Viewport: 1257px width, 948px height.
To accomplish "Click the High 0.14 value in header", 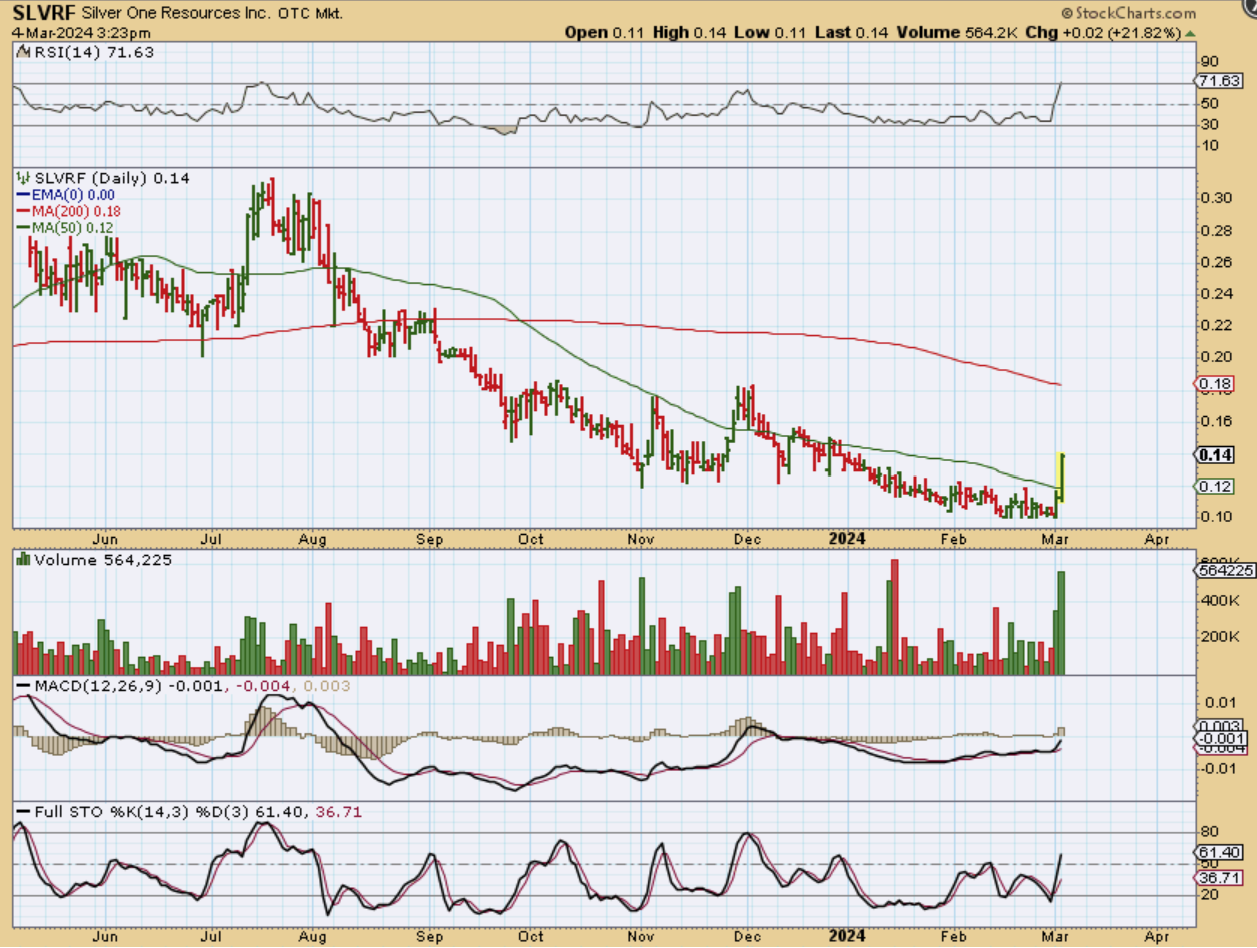I will (x=689, y=32).
